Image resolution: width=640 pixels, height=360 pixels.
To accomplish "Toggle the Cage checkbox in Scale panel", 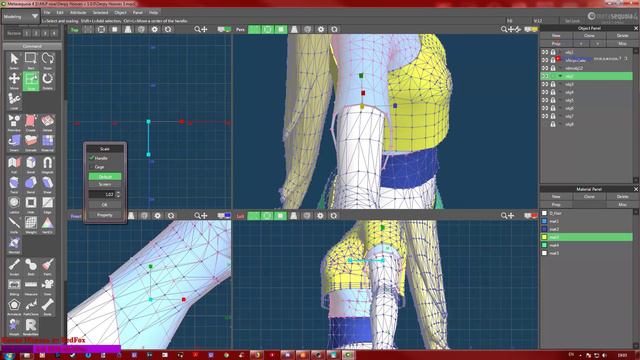I will pyautogui.click(x=92, y=167).
